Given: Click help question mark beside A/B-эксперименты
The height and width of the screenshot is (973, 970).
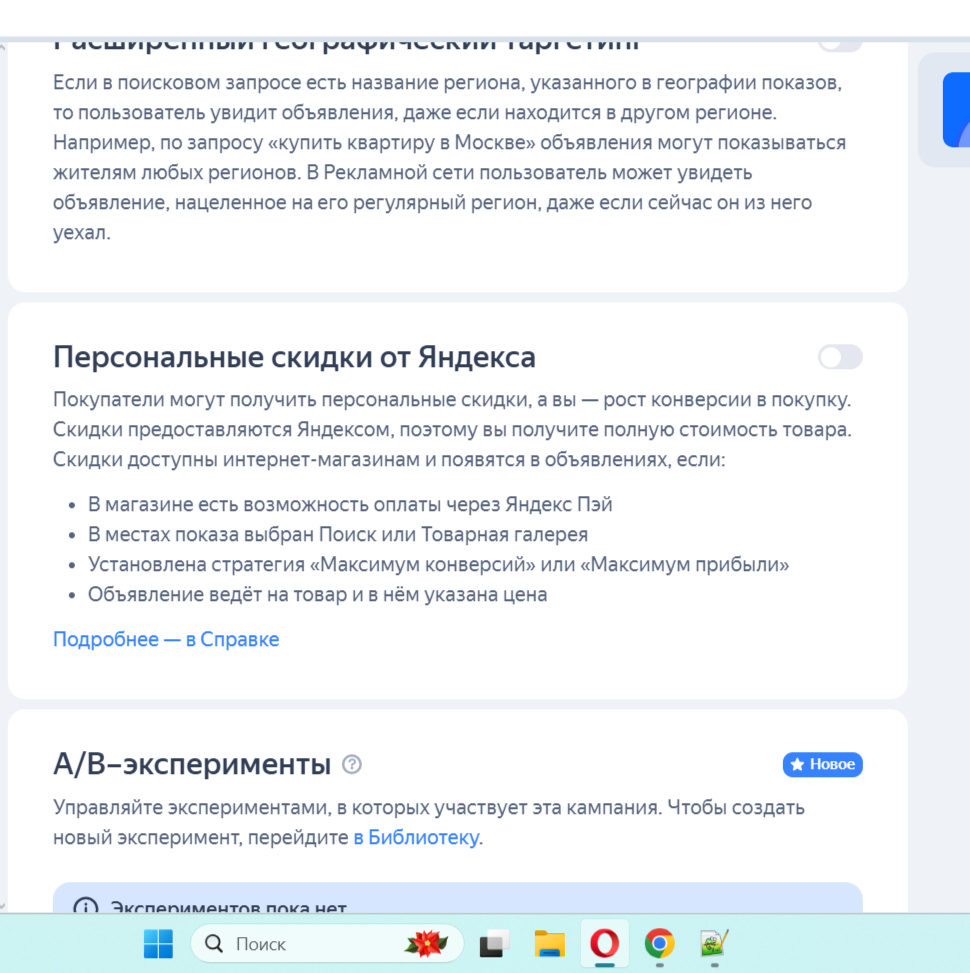Looking at the screenshot, I should pyautogui.click(x=352, y=765).
